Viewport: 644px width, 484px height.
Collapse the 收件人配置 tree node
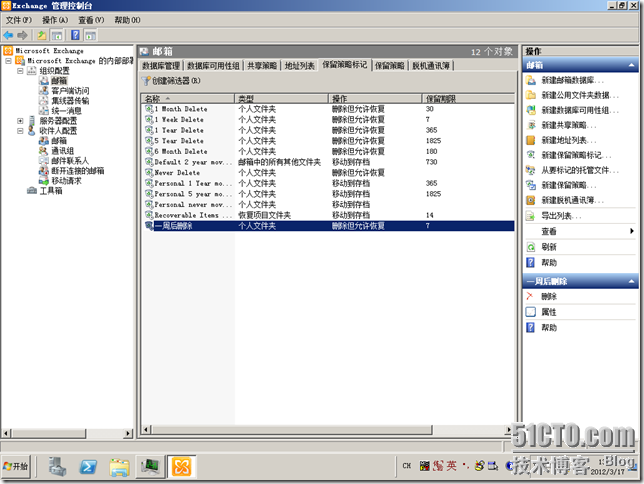click(22, 130)
